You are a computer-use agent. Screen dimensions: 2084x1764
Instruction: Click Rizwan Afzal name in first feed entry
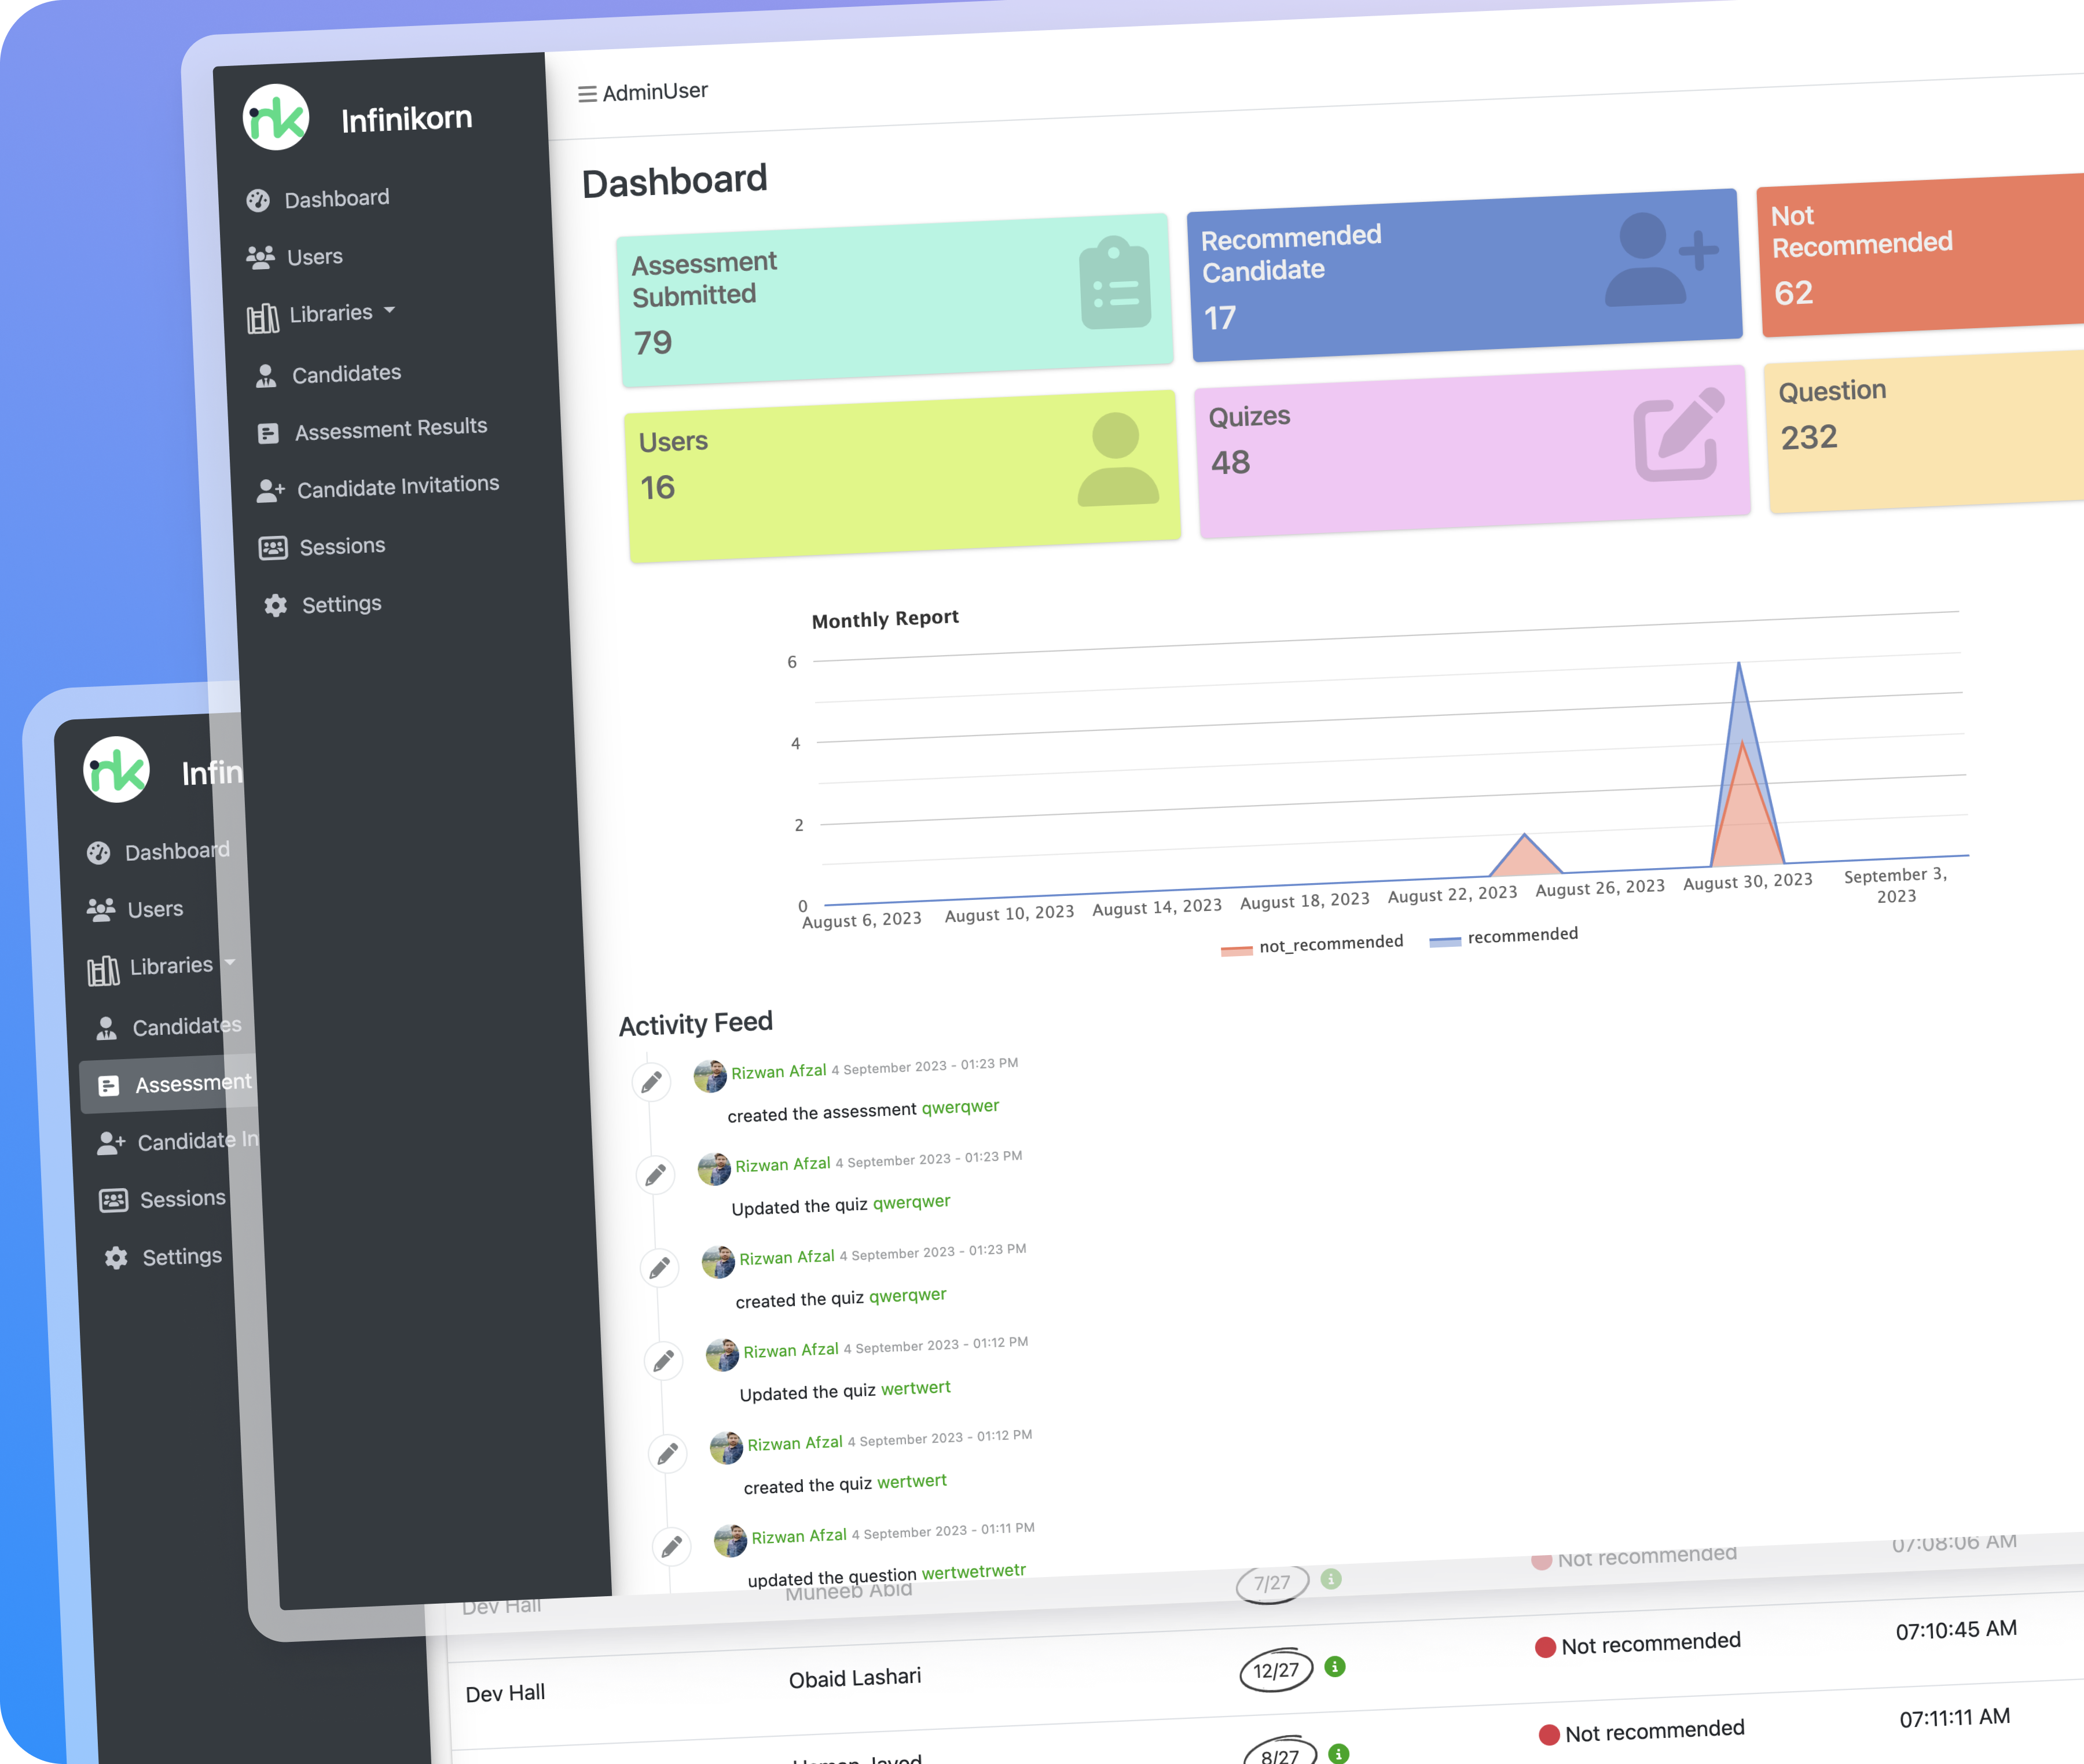click(x=778, y=1072)
